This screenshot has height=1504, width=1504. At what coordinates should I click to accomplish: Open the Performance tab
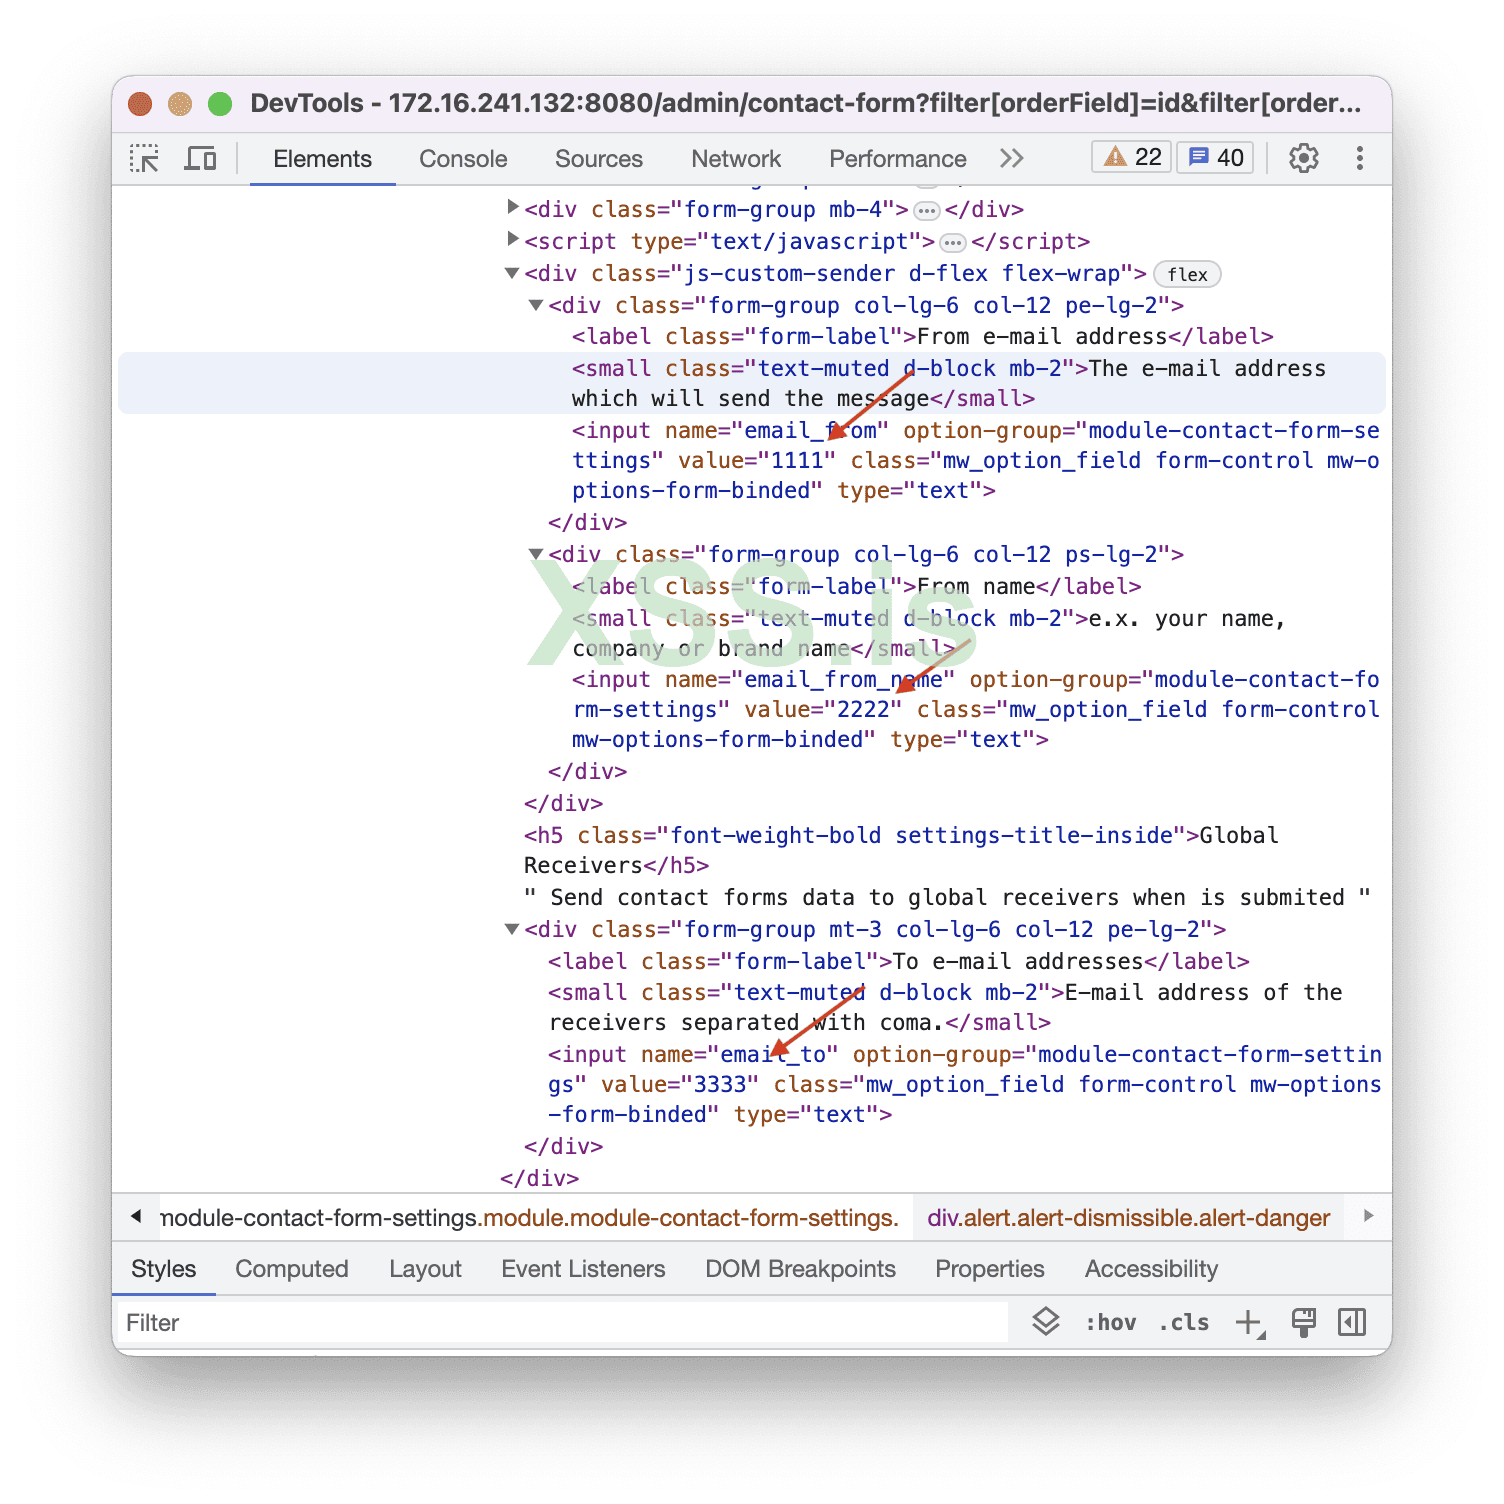[x=898, y=158]
